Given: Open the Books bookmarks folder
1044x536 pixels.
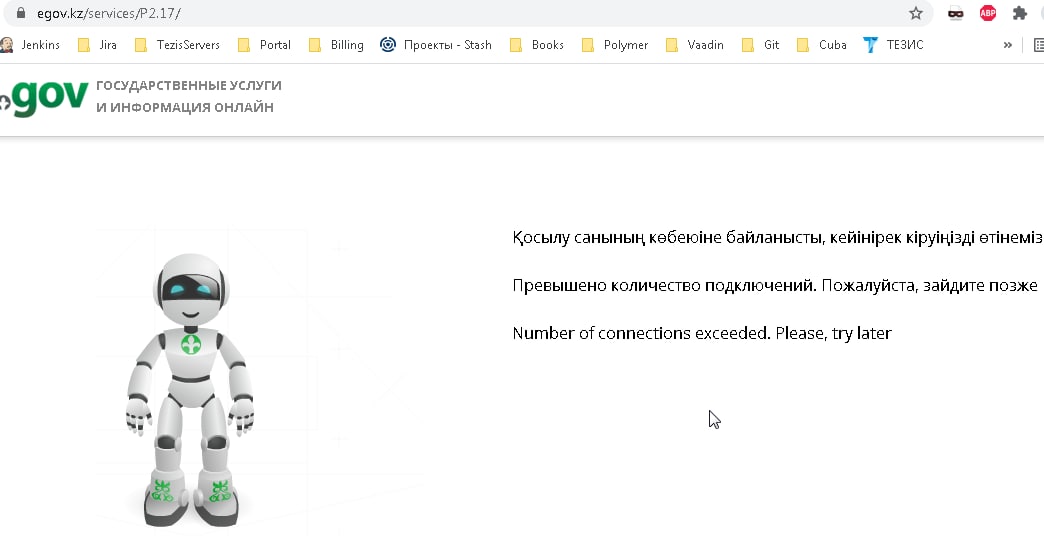Looking at the screenshot, I should point(537,45).
